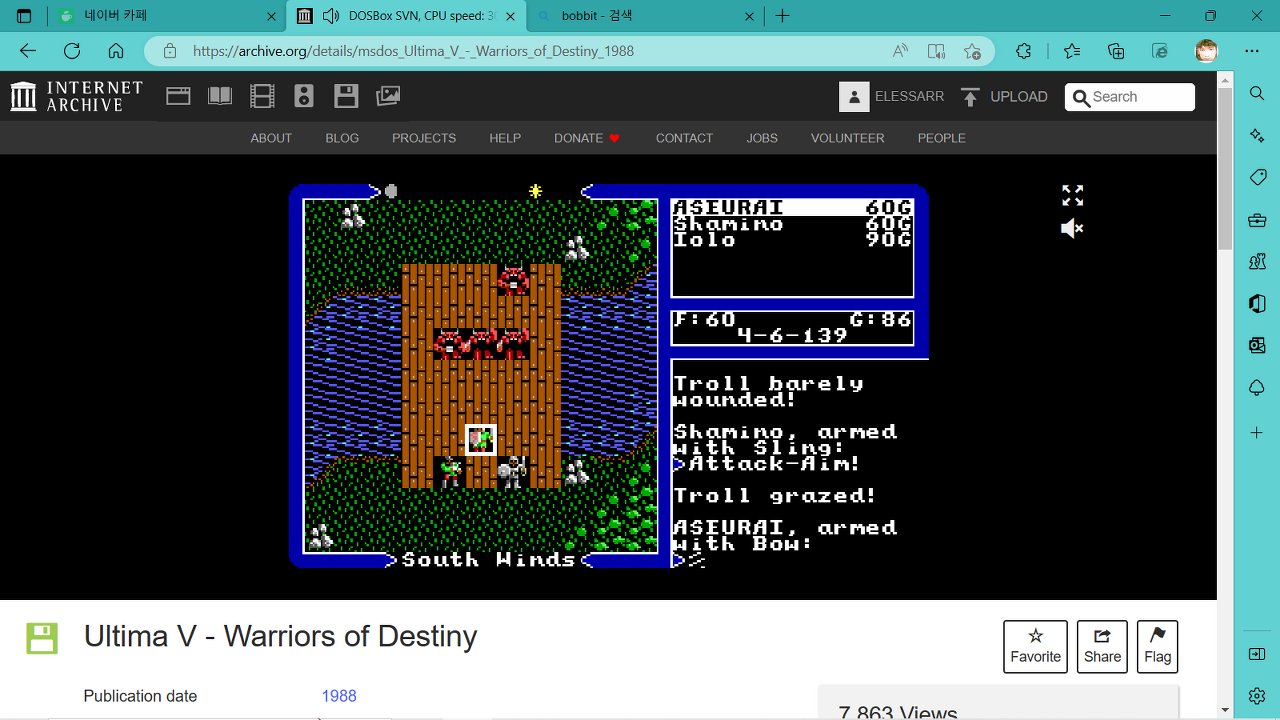The image size is (1280, 720).
Task: Open a new browser tab
Action: (x=783, y=16)
